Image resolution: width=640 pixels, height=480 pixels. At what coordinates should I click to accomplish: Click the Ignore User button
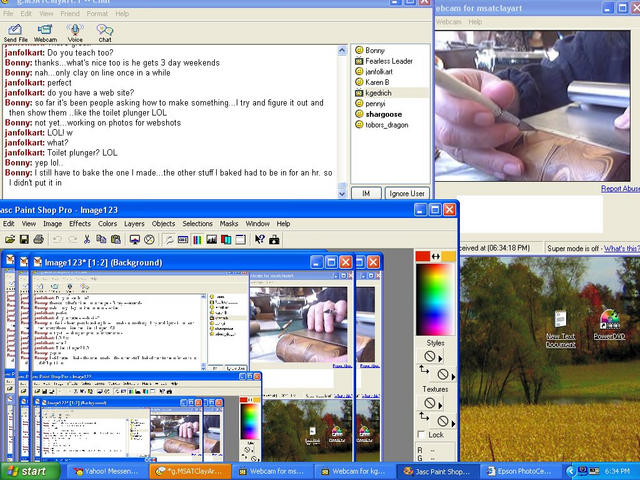pos(407,193)
